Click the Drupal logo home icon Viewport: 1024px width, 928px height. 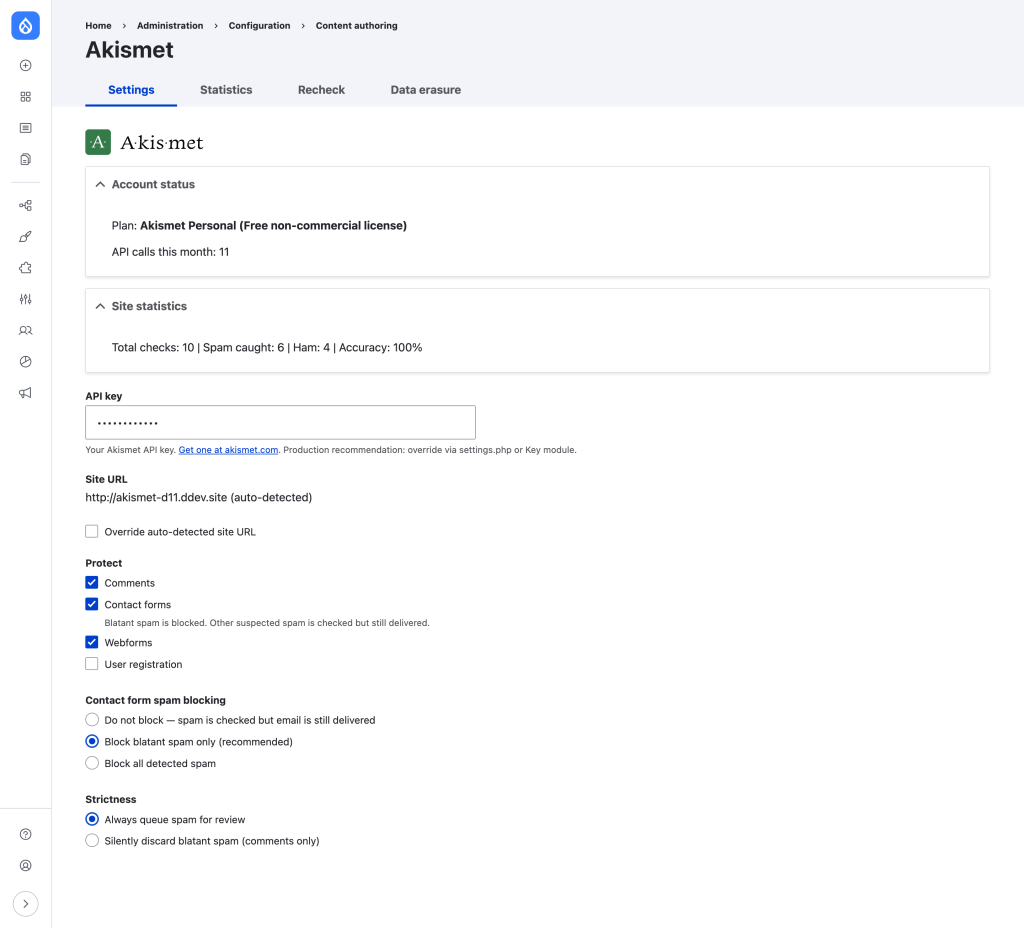(x=25, y=25)
